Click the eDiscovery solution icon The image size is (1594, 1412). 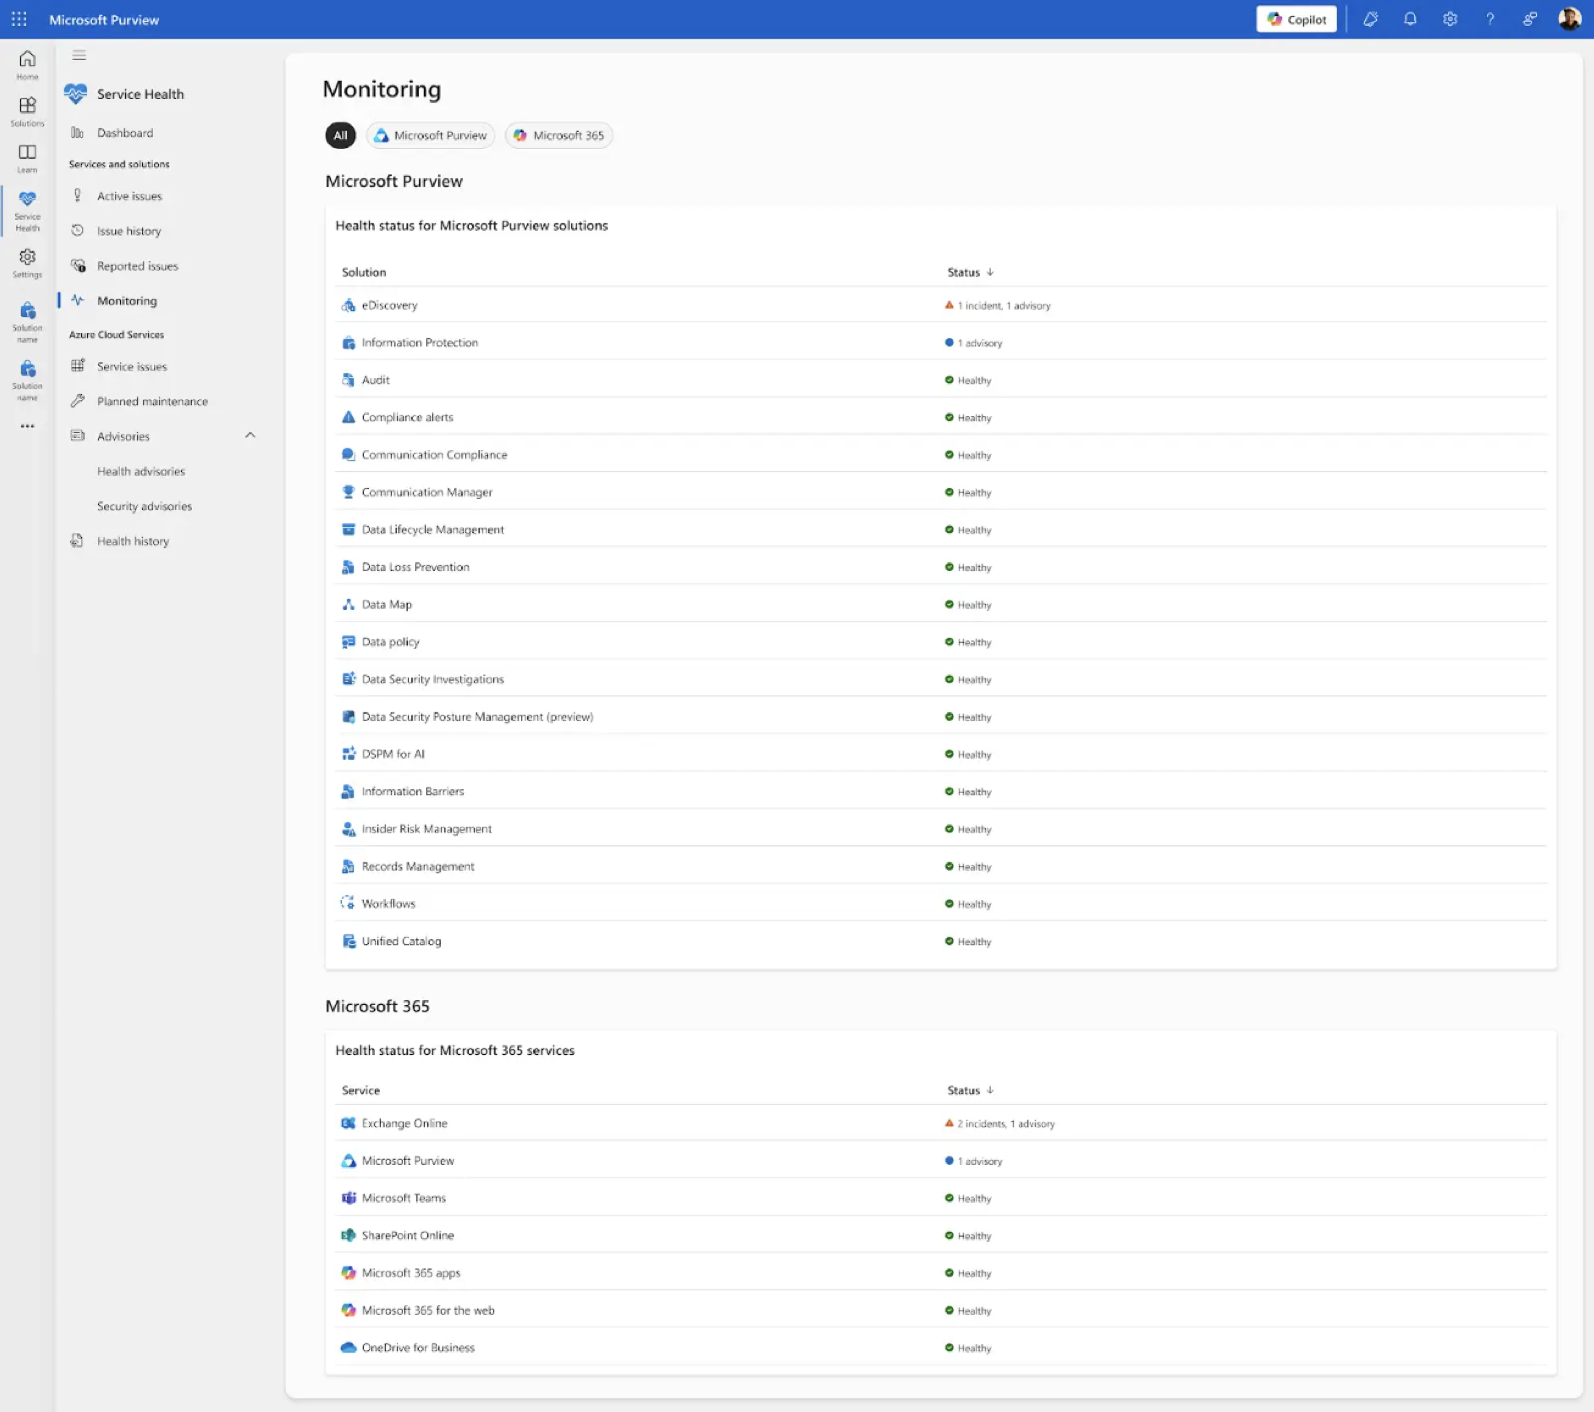(348, 305)
